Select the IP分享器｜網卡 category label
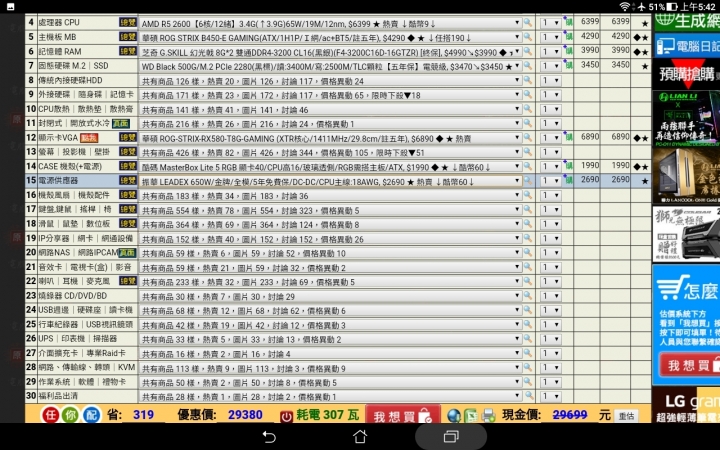Screen dimensions: 720x450 (85, 238)
